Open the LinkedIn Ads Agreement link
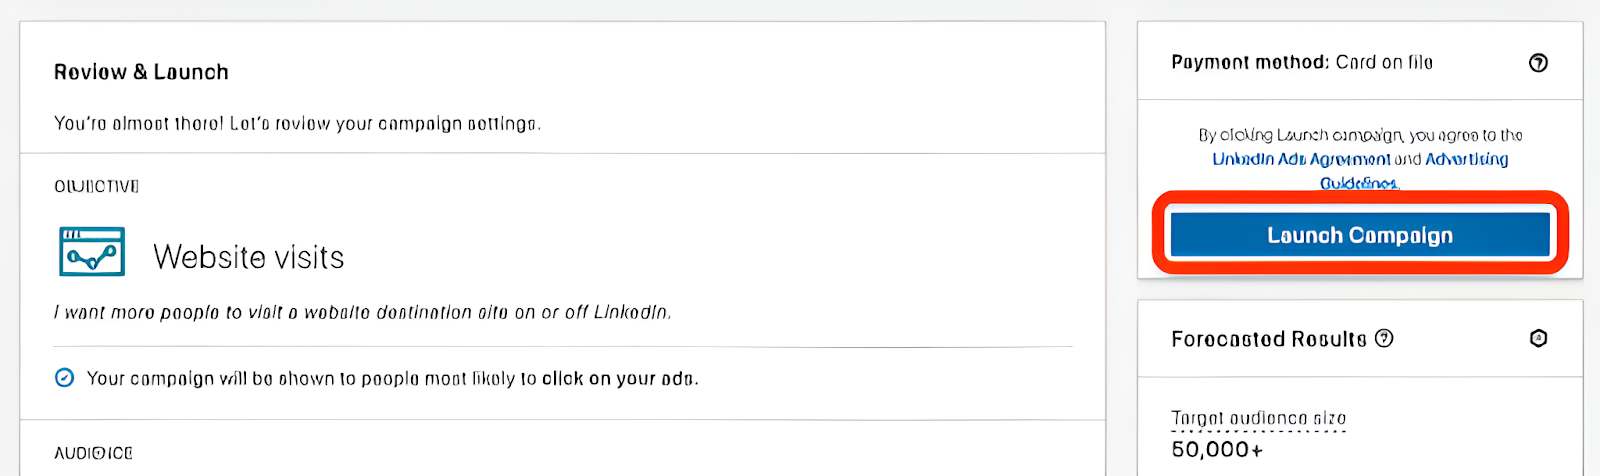This screenshot has height=476, width=1600. click(1301, 159)
